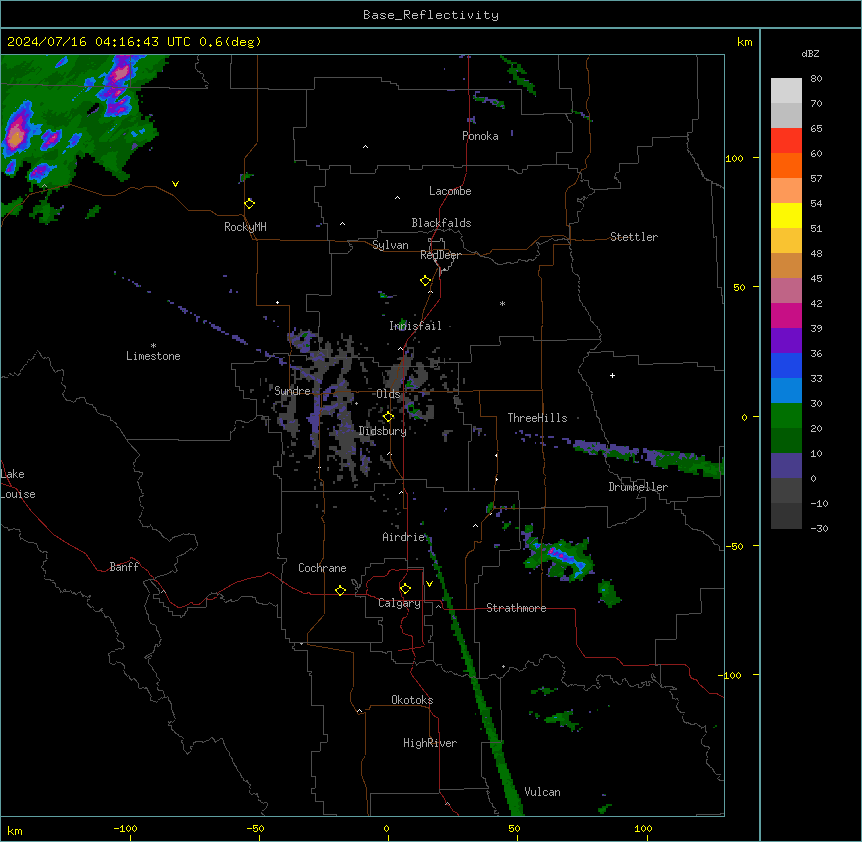Select the Olds label
Image resolution: width=862 pixels, height=842 pixels.
pos(388,394)
